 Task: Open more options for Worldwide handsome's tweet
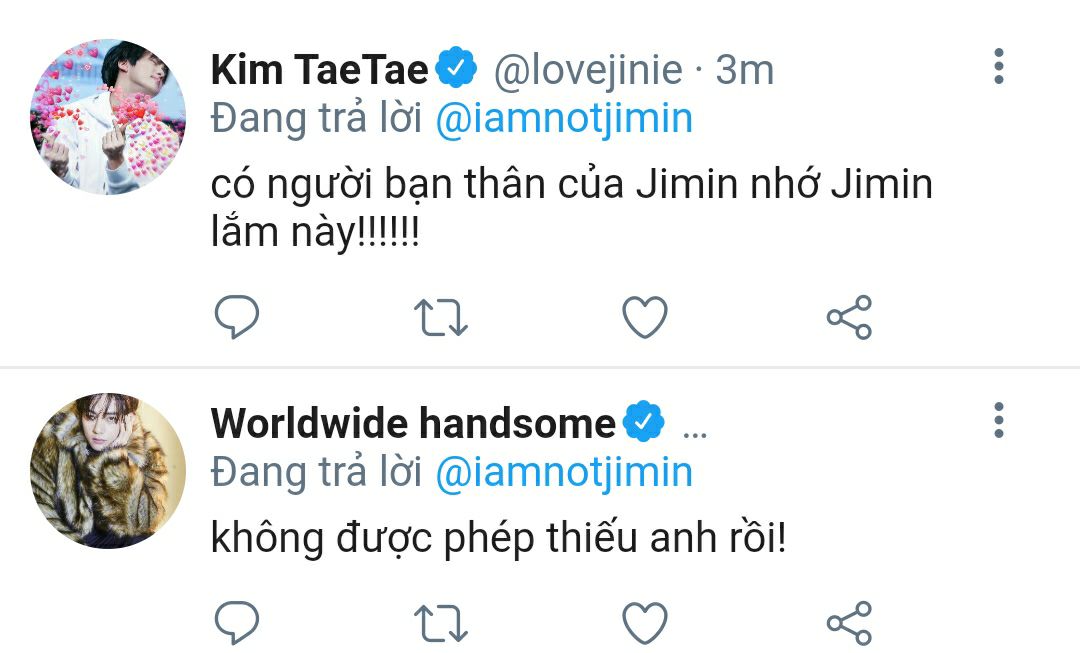(x=999, y=420)
